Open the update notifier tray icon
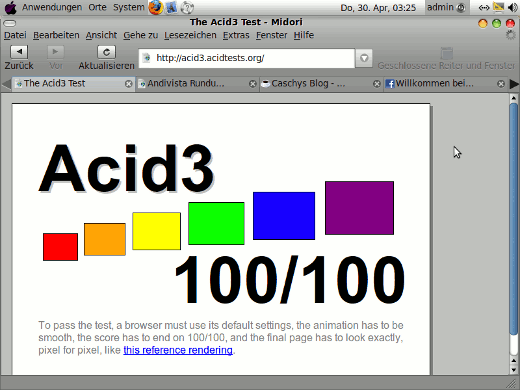This screenshot has height=390, width=520. (x=499, y=7)
